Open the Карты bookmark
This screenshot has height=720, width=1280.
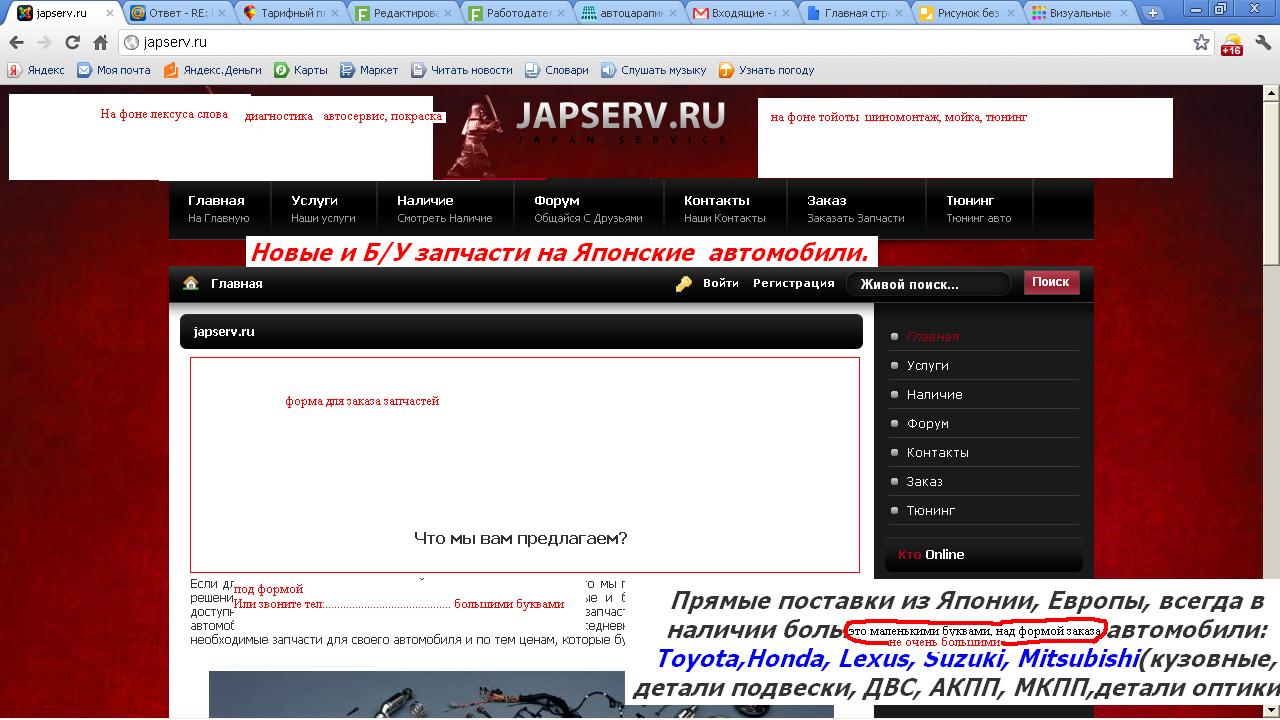pos(301,70)
